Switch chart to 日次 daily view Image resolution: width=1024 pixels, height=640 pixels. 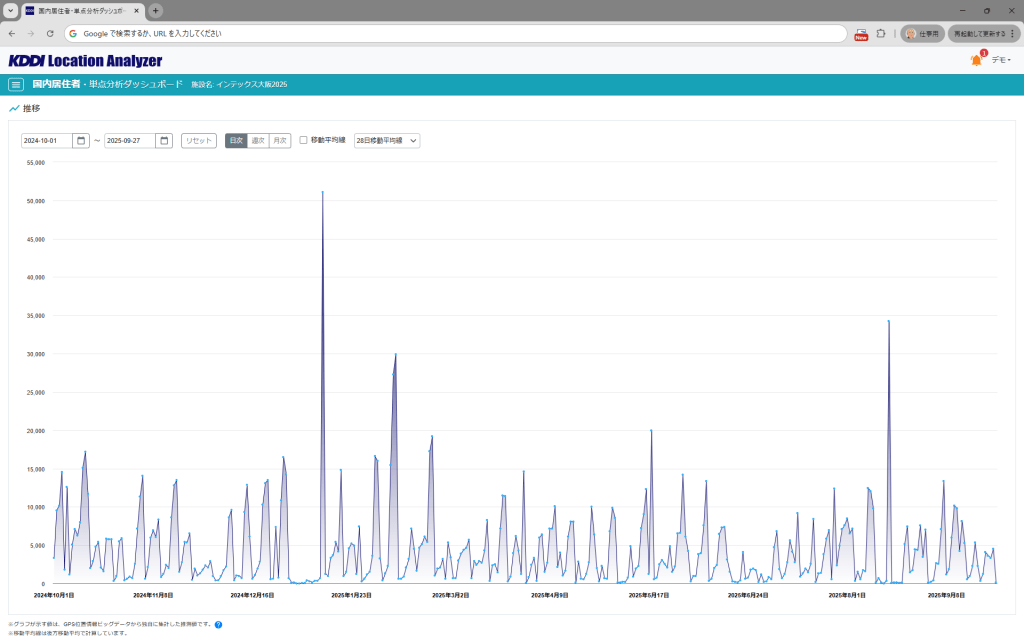click(236, 141)
